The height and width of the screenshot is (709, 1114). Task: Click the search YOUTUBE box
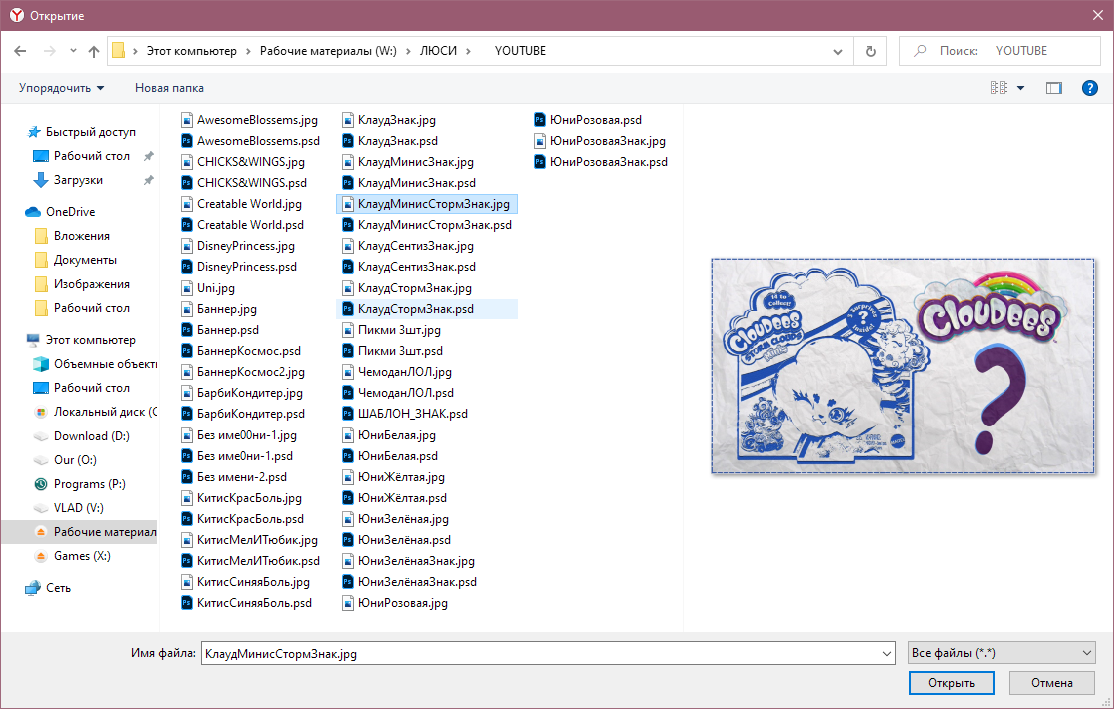pos(1000,51)
